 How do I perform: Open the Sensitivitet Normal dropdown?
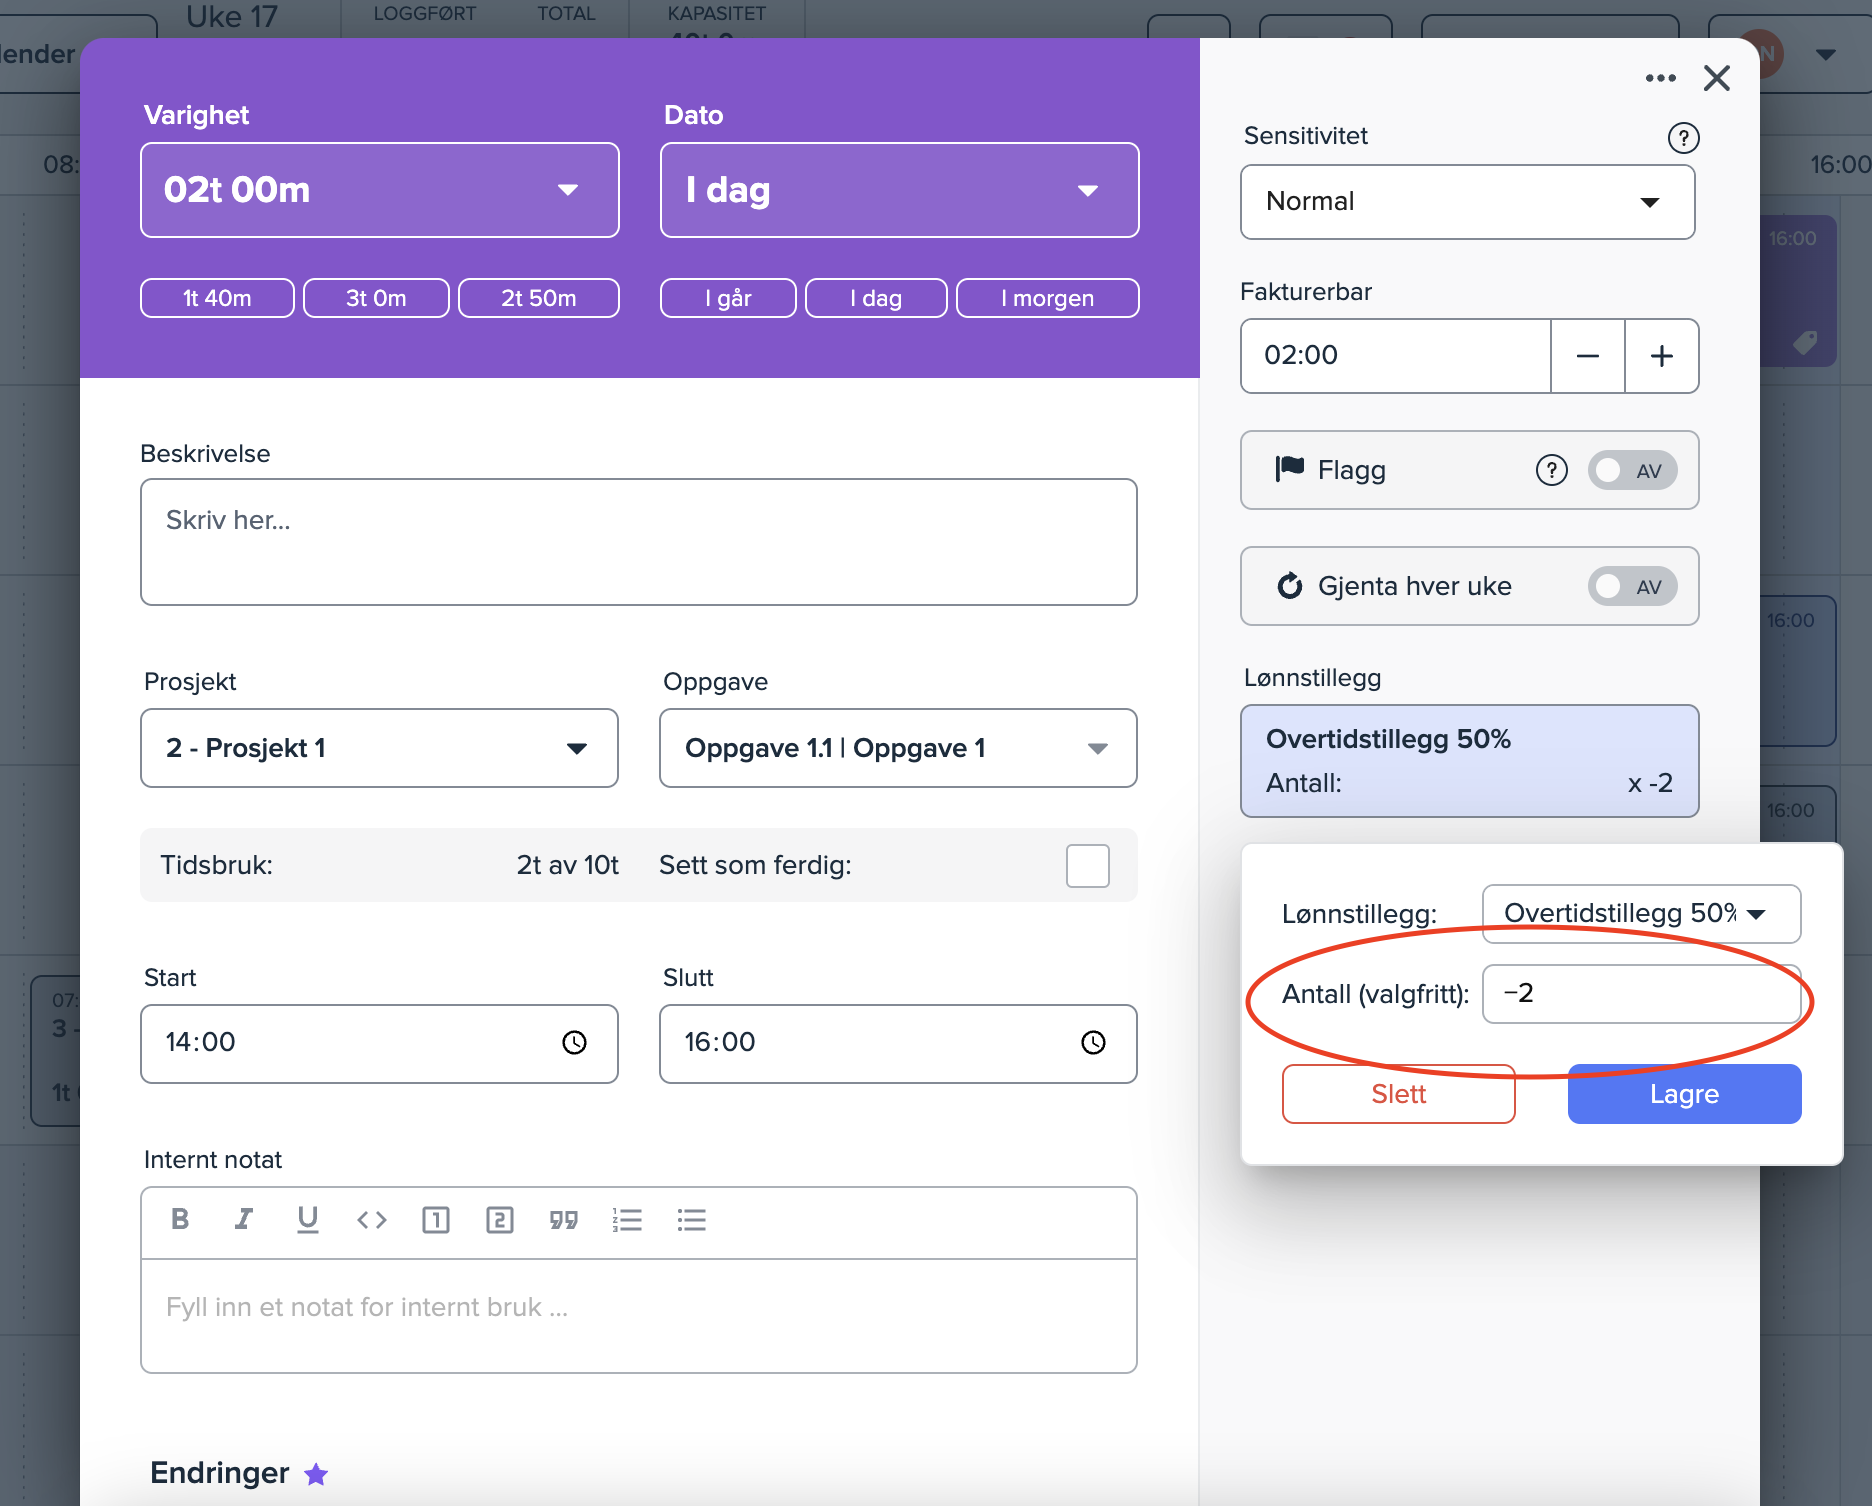[x=1467, y=202]
